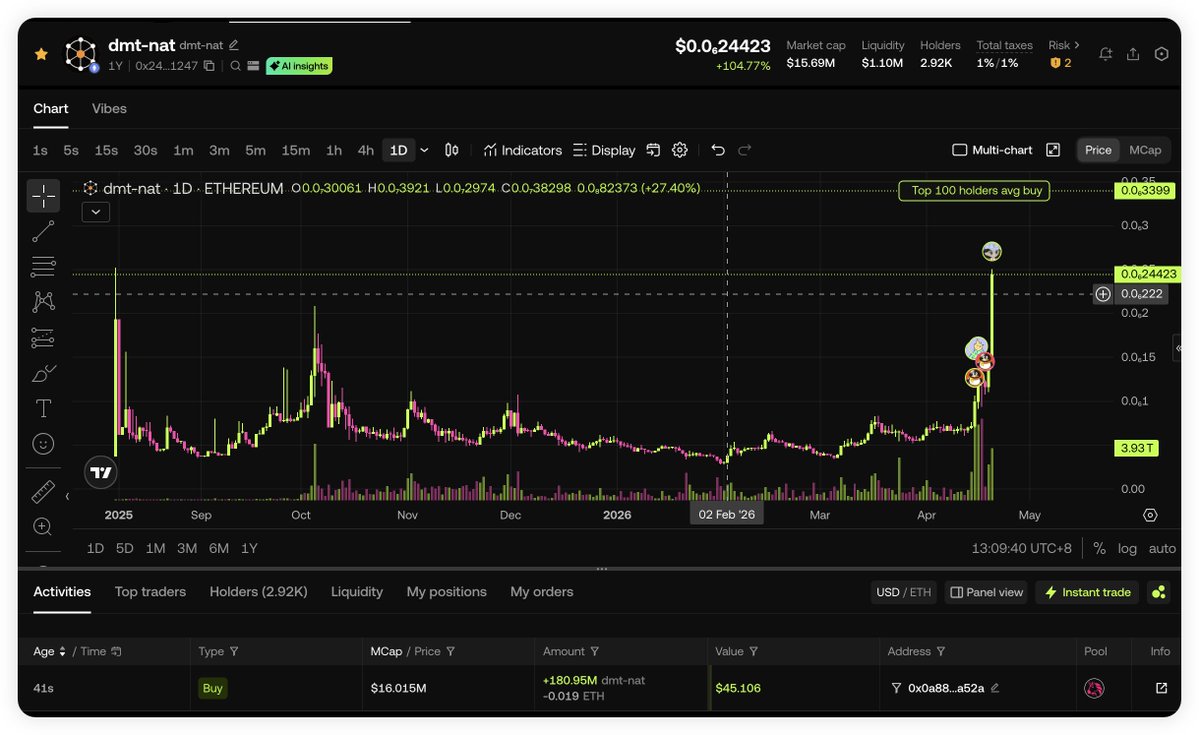Click the AI insights button
The height and width of the screenshot is (735, 1199).
(298, 66)
